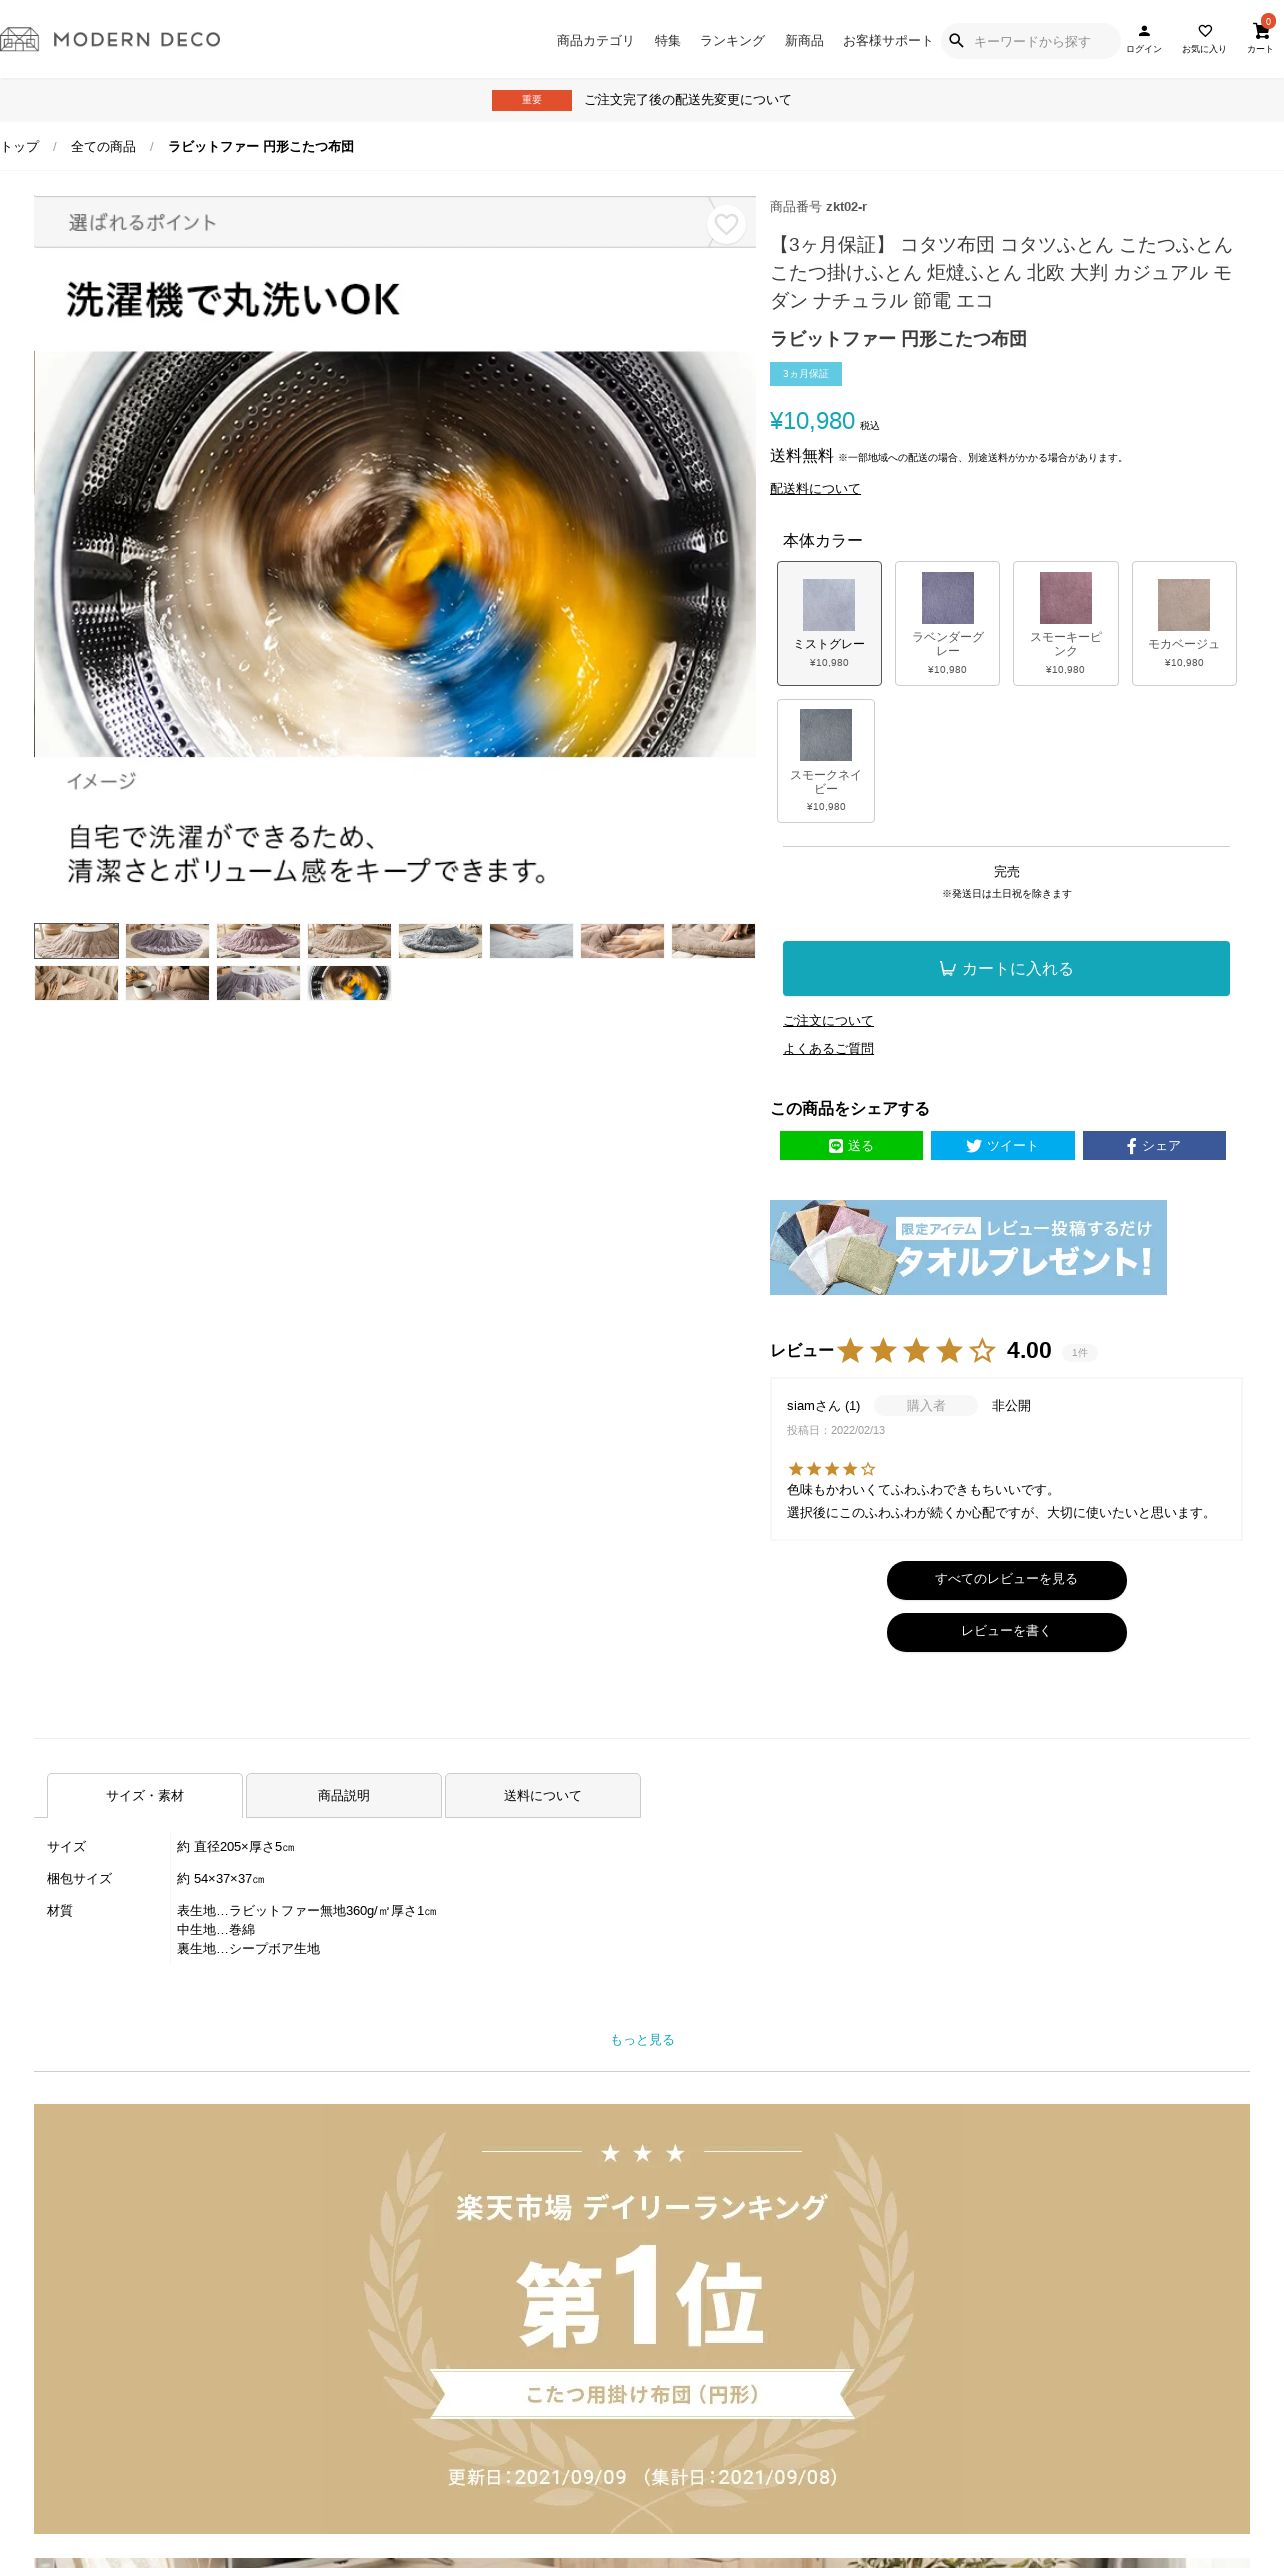
Task: Click the Modern Deco house logo
Action: (20, 39)
